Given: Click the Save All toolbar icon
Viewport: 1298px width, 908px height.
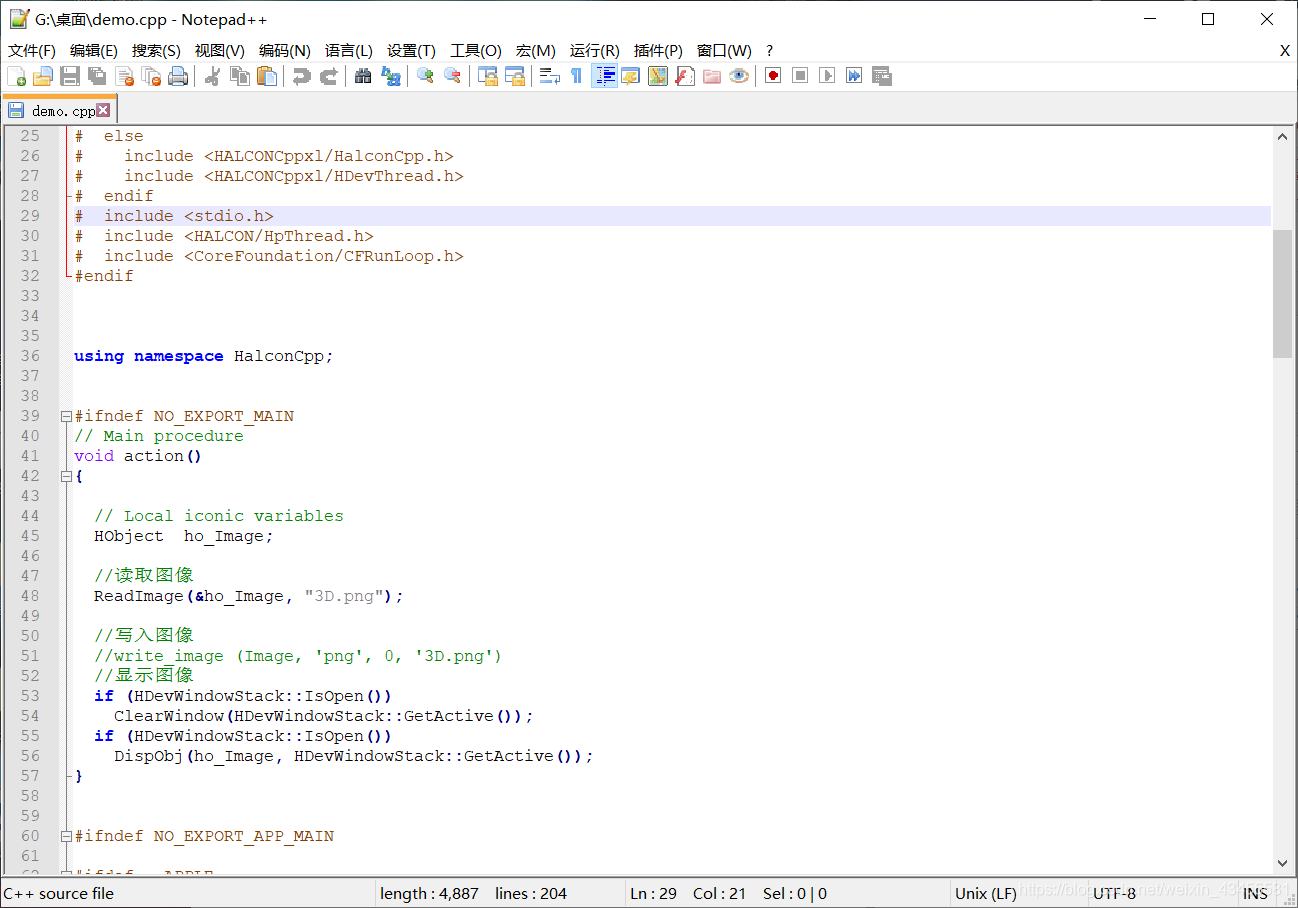Looking at the screenshot, I should coord(97,76).
